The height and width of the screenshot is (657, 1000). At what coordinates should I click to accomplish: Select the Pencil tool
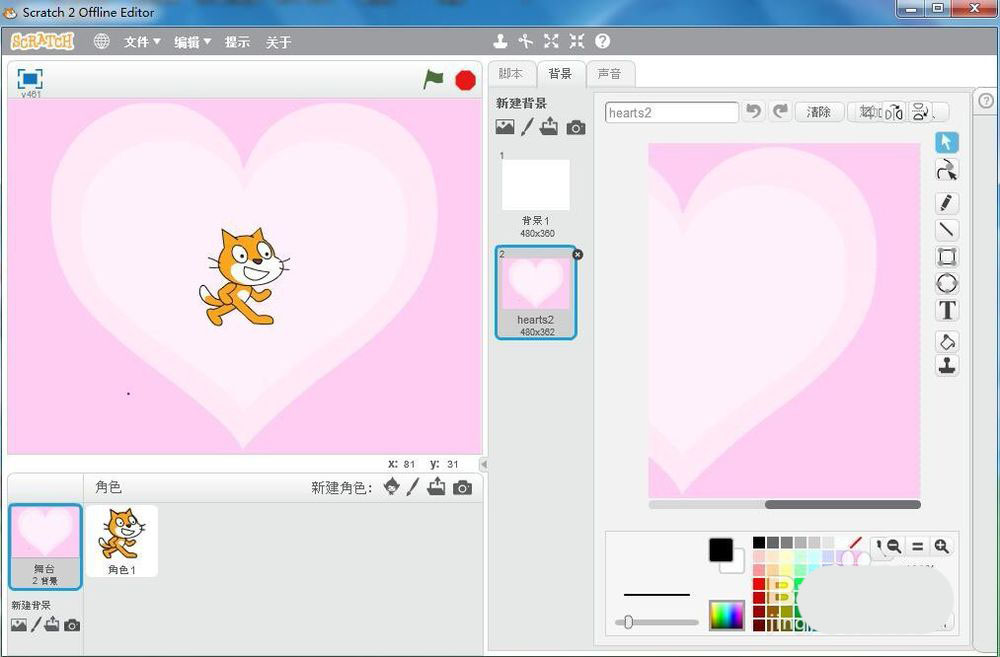(x=946, y=203)
